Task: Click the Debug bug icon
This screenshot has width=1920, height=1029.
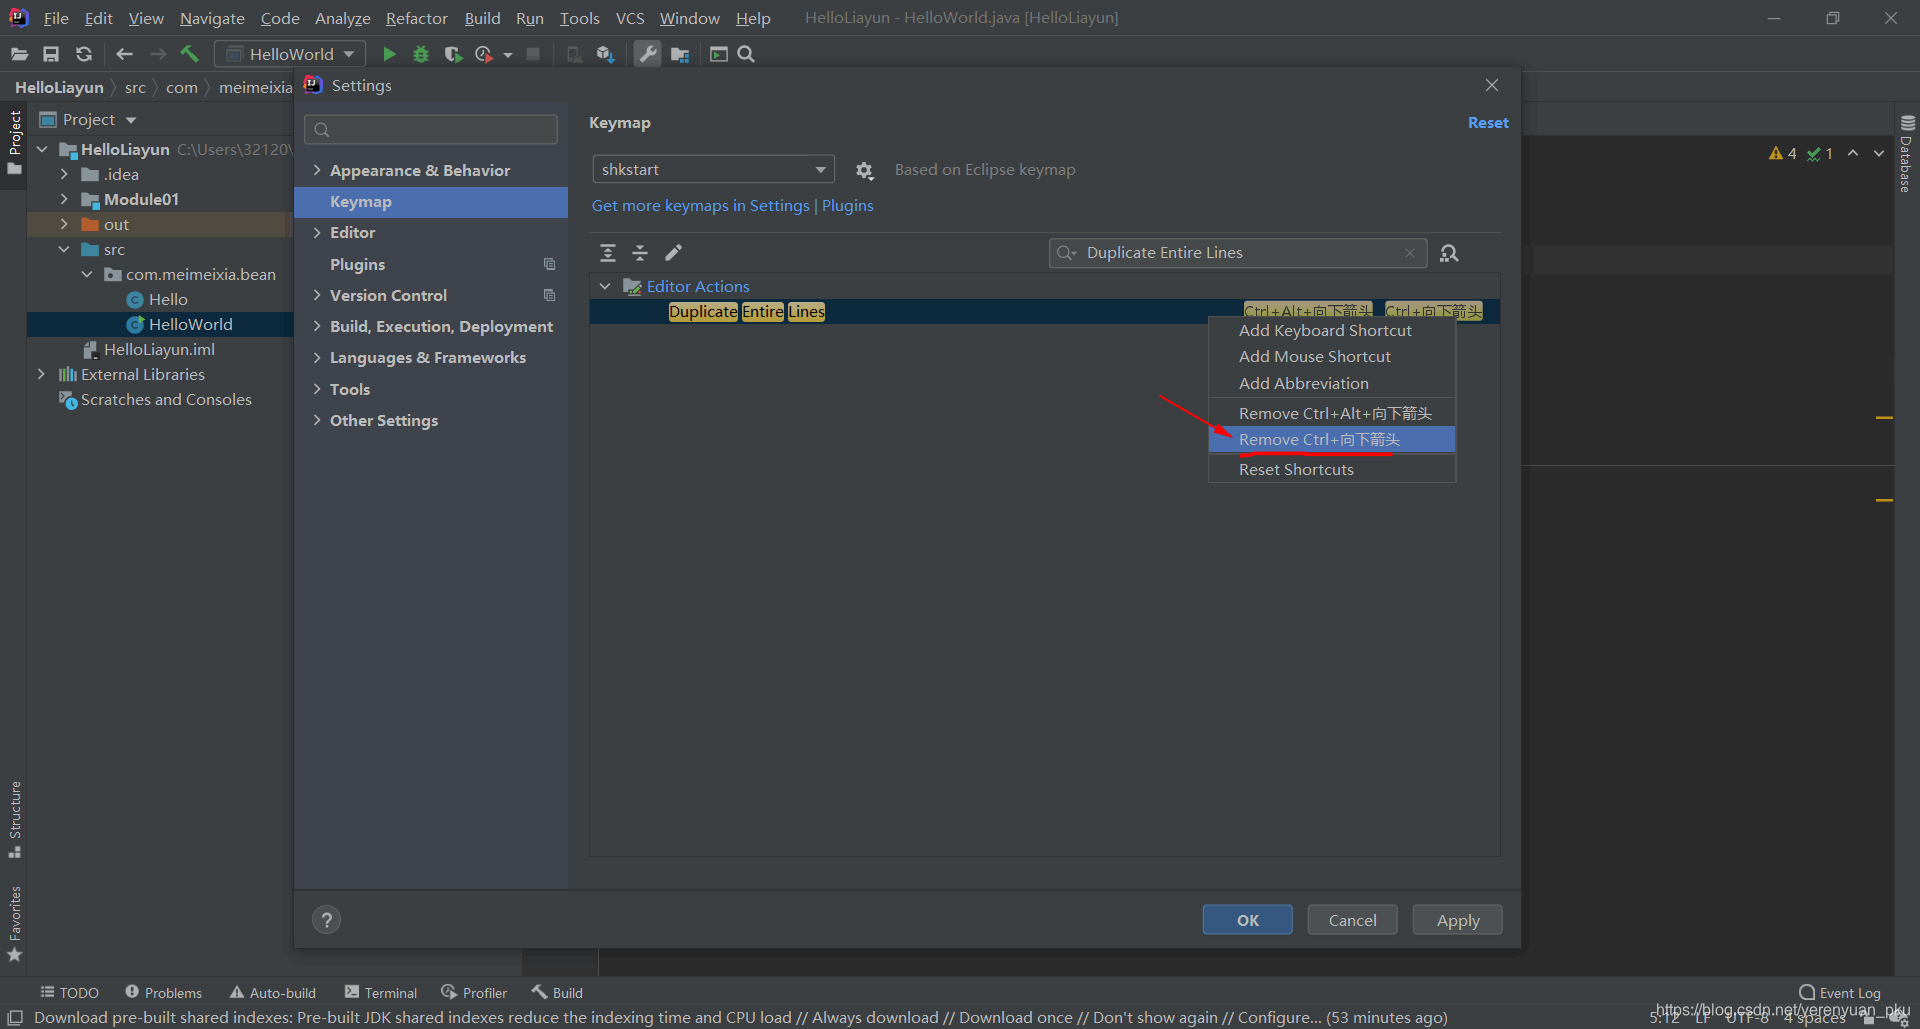Action: pyautogui.click(x=421, y=54)
